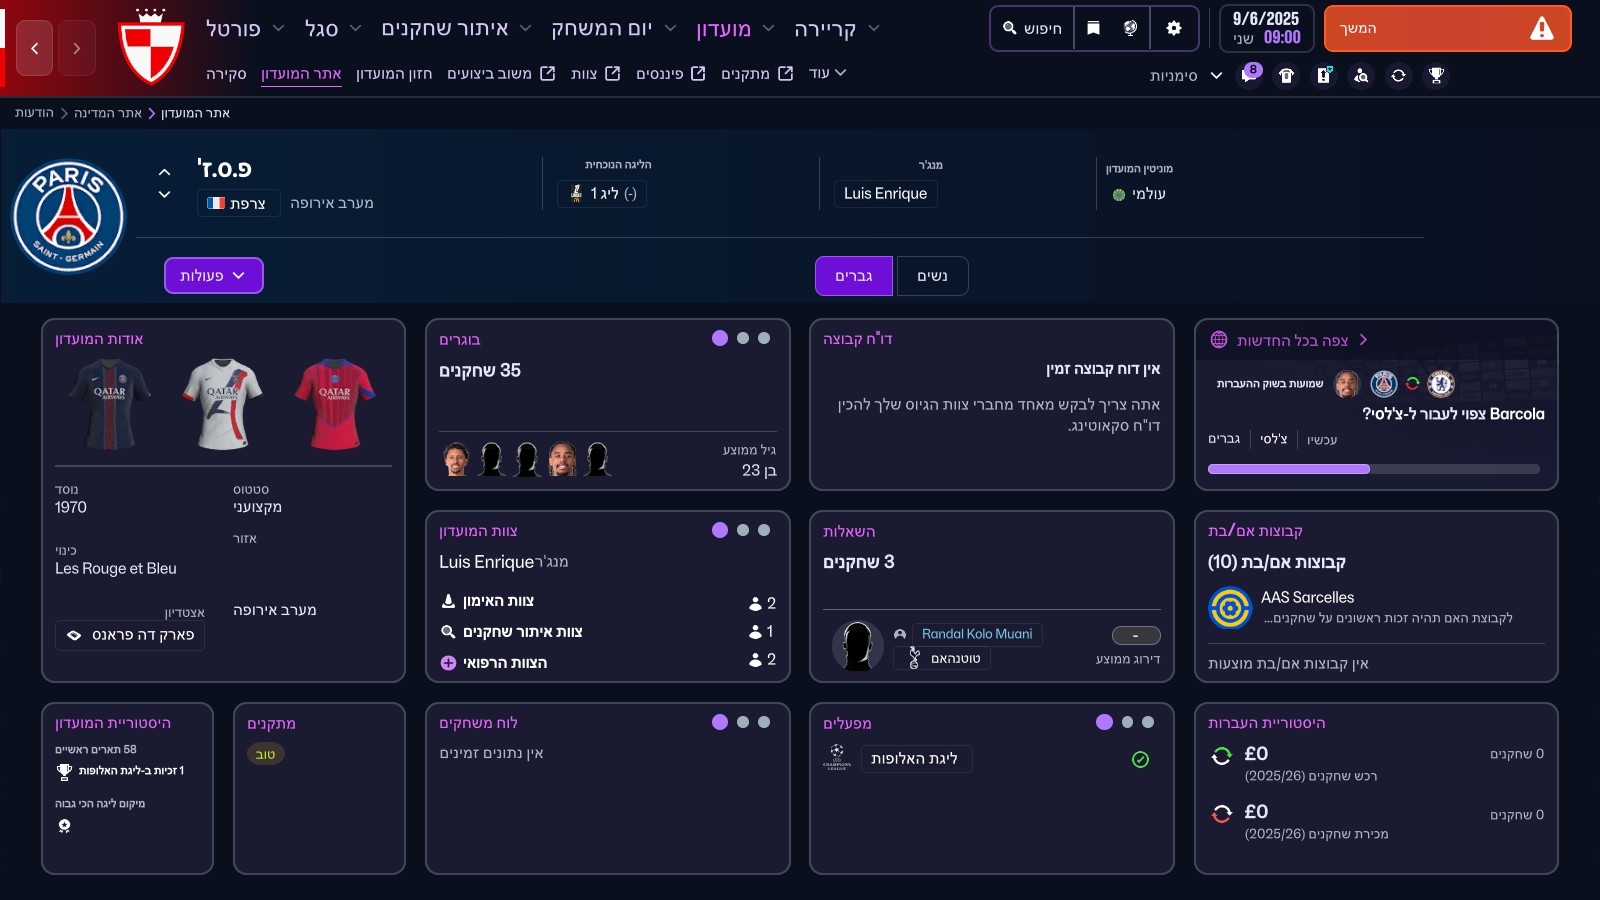Click the globe icon near search
The width and height of the screenshot is (1600, 900).
[x=1130, y=28]
